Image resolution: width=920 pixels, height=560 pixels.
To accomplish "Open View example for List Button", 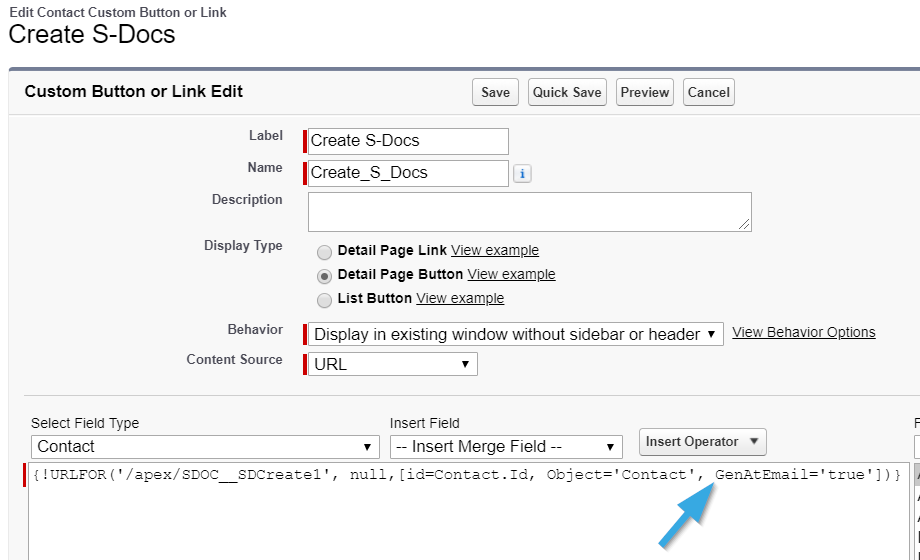I will pyautogui.click(x=460, y=298).
